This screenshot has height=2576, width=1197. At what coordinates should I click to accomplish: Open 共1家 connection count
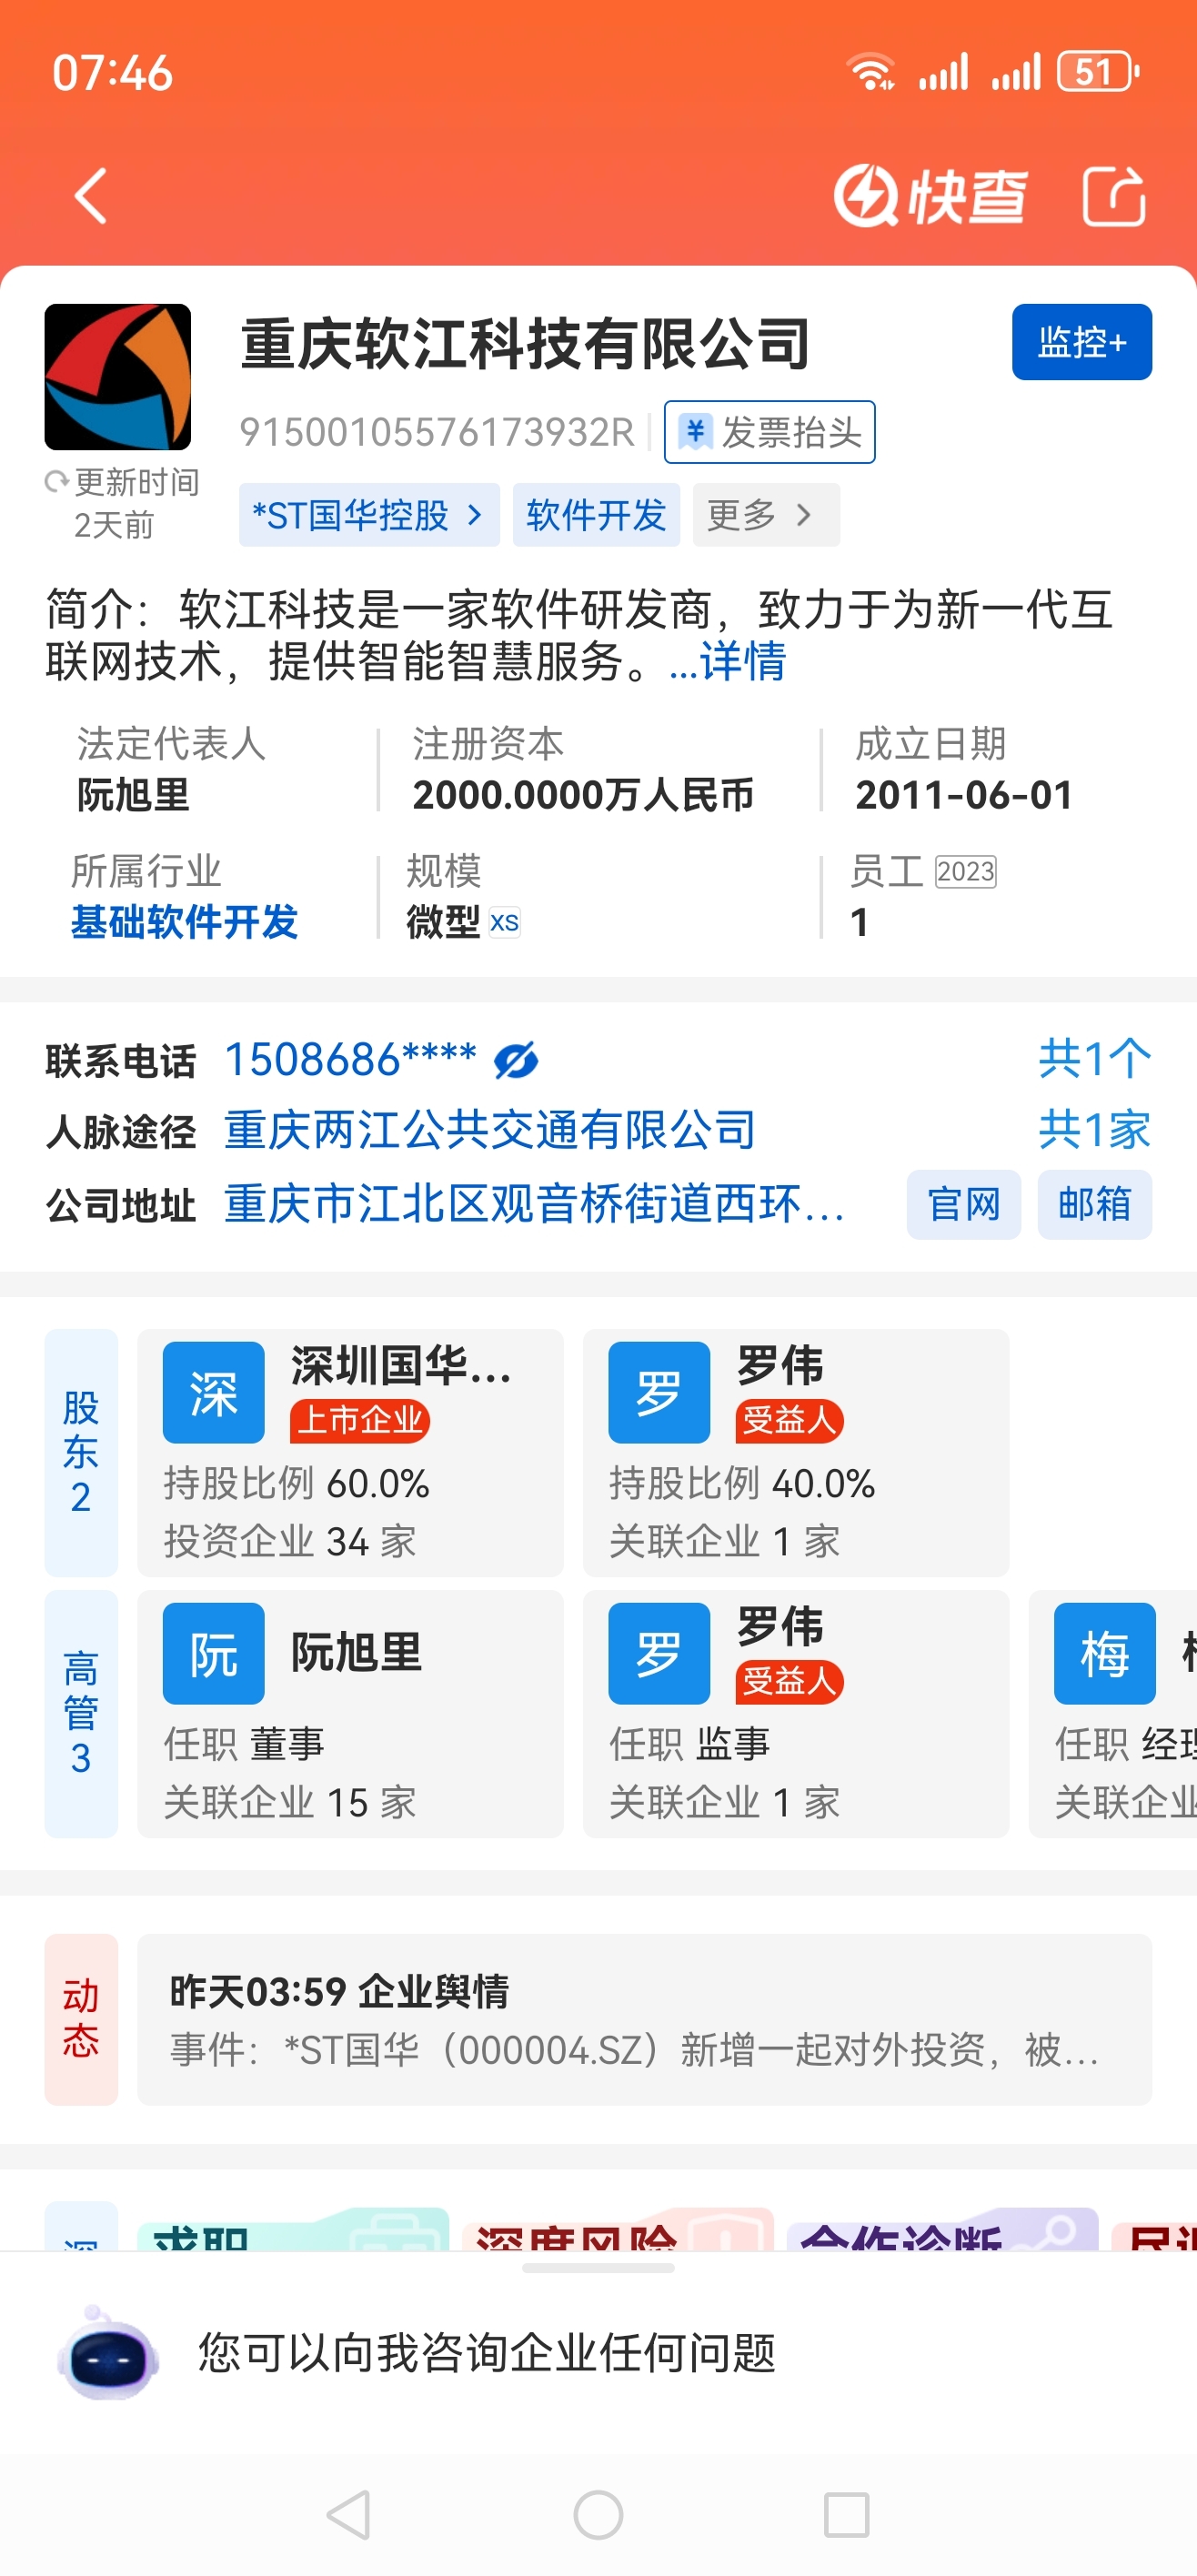1095,1130
